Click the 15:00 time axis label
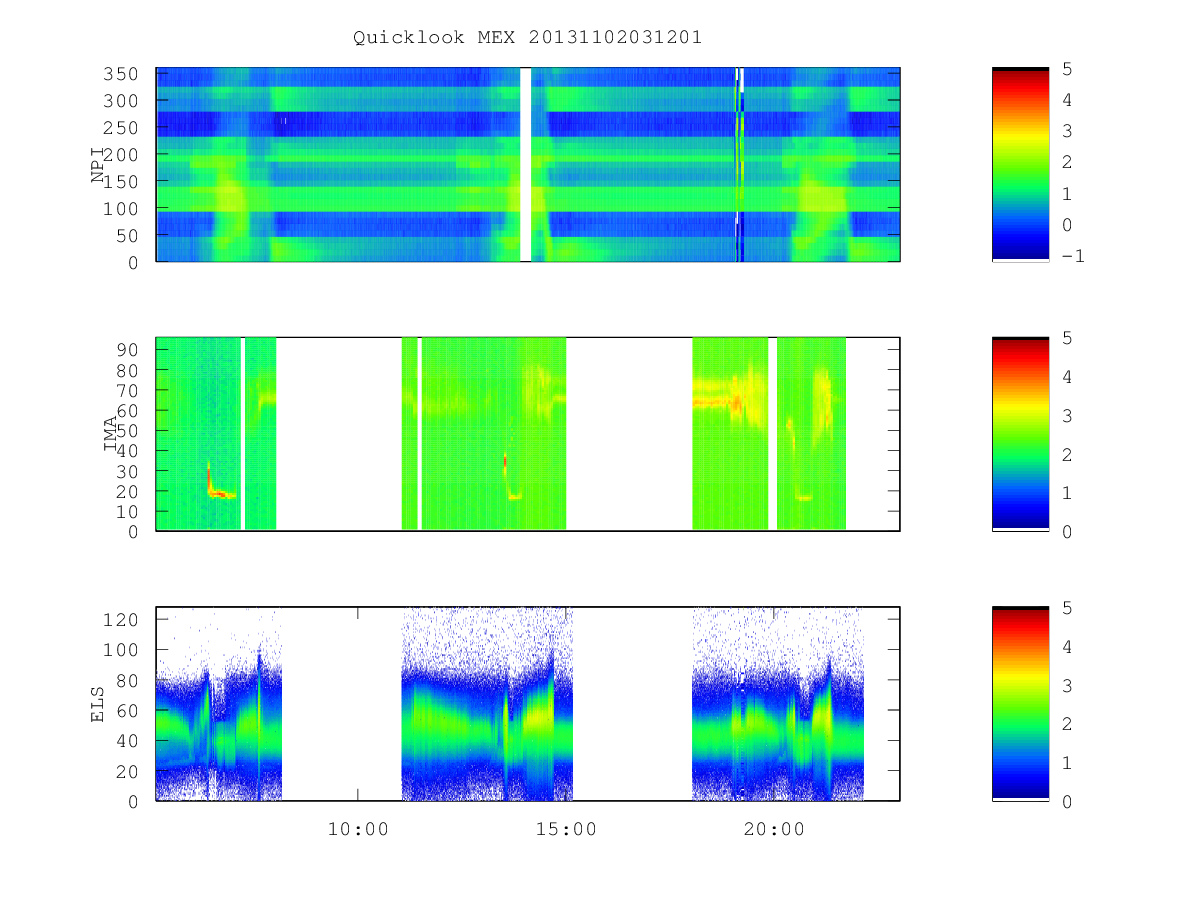Image resolution: width=1200 pixels, height=900 pixels. (x=566, y=829)
